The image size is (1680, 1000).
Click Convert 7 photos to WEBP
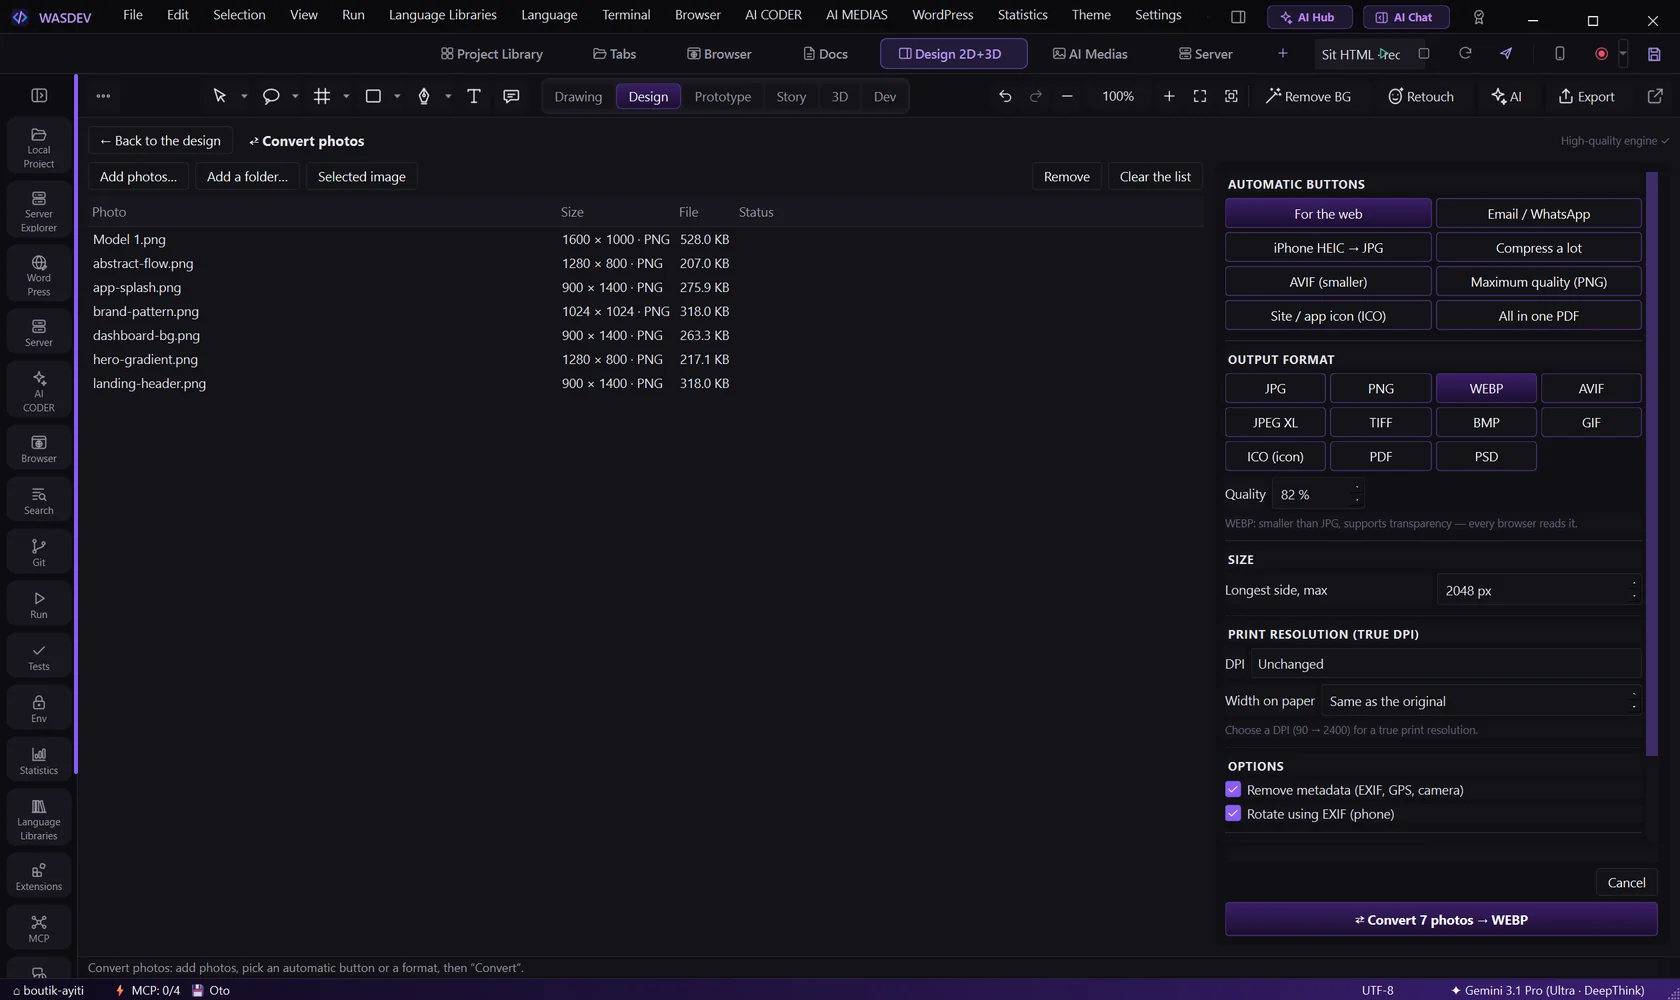coord(1441,919)
